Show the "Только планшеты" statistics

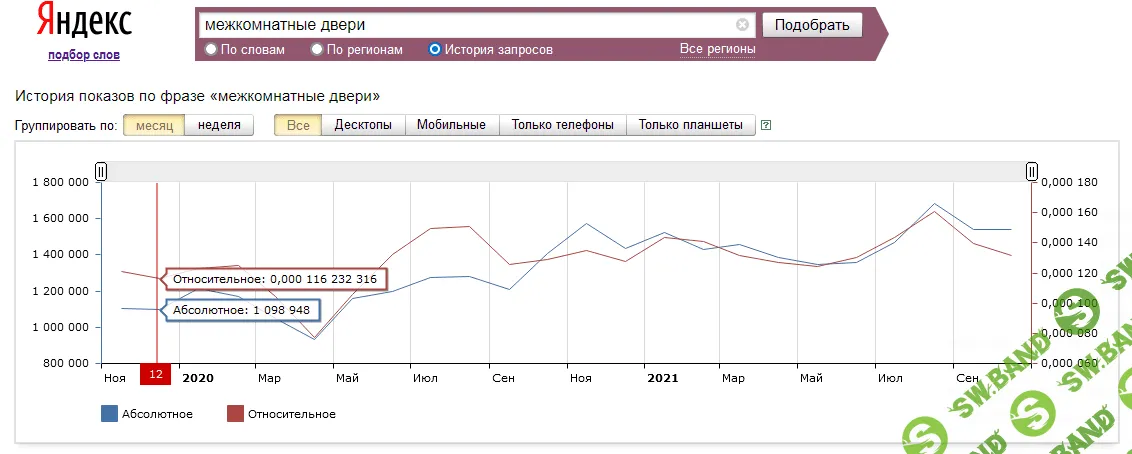(x=690, y=125)
